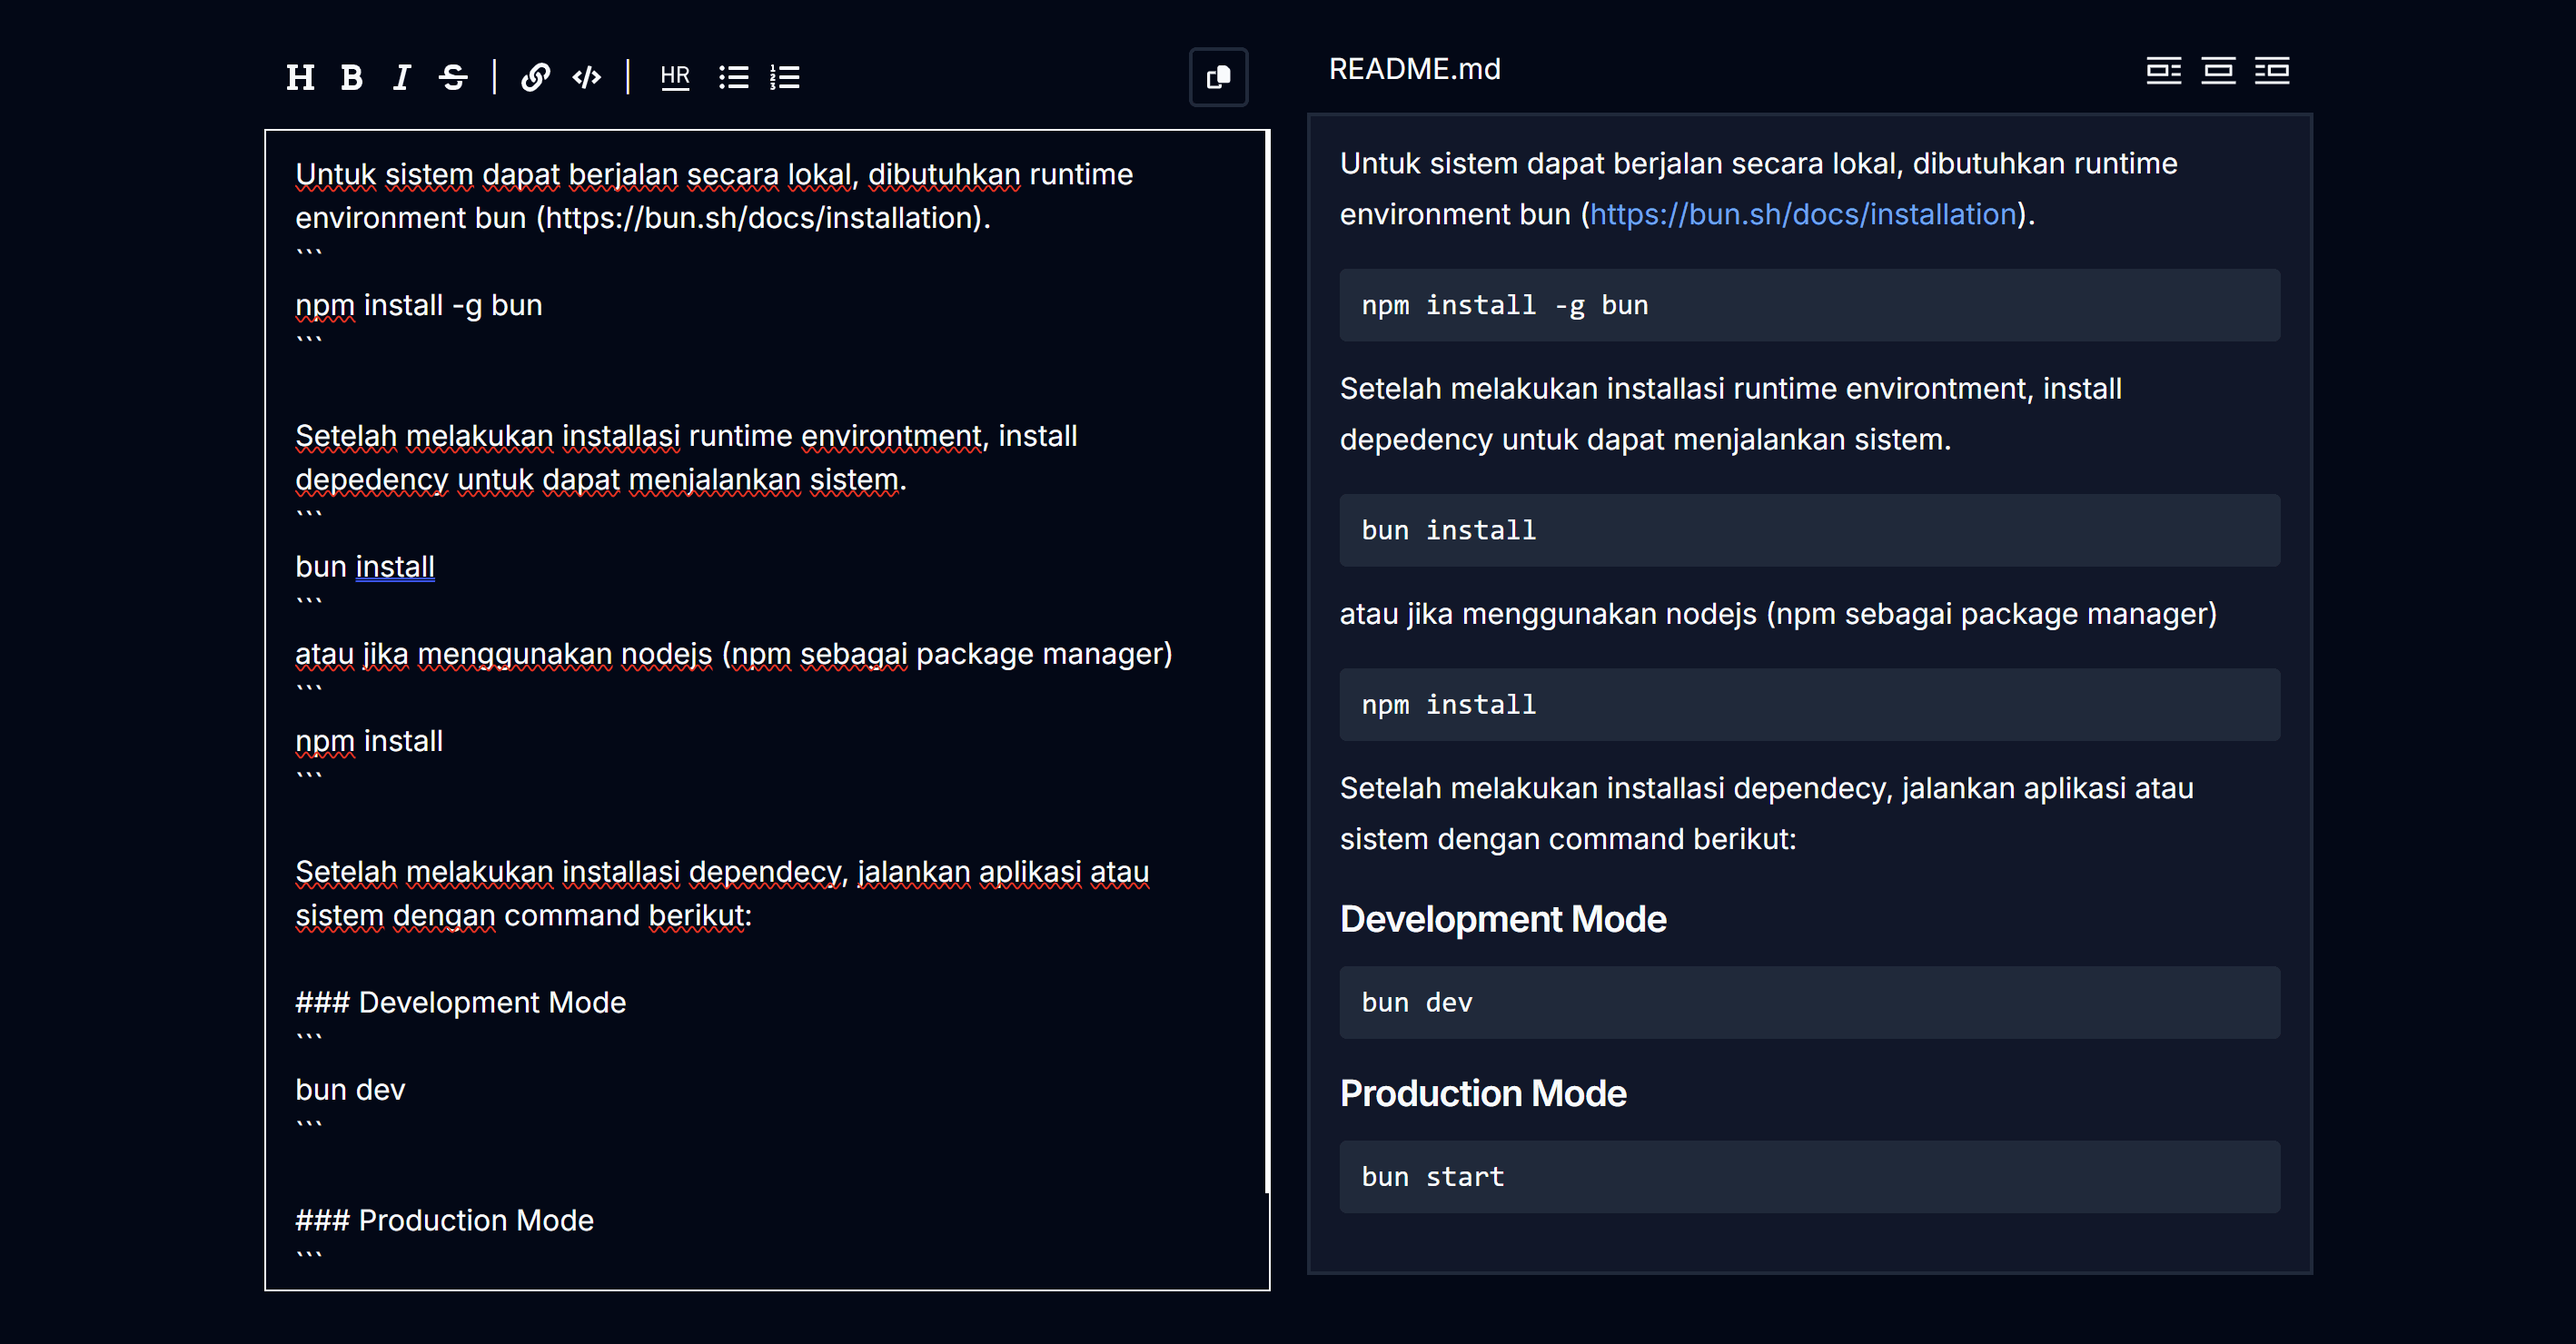Click the editor's vertical scrollbar
This screenshot has height=1344, width=2576.
(1267, 660)
